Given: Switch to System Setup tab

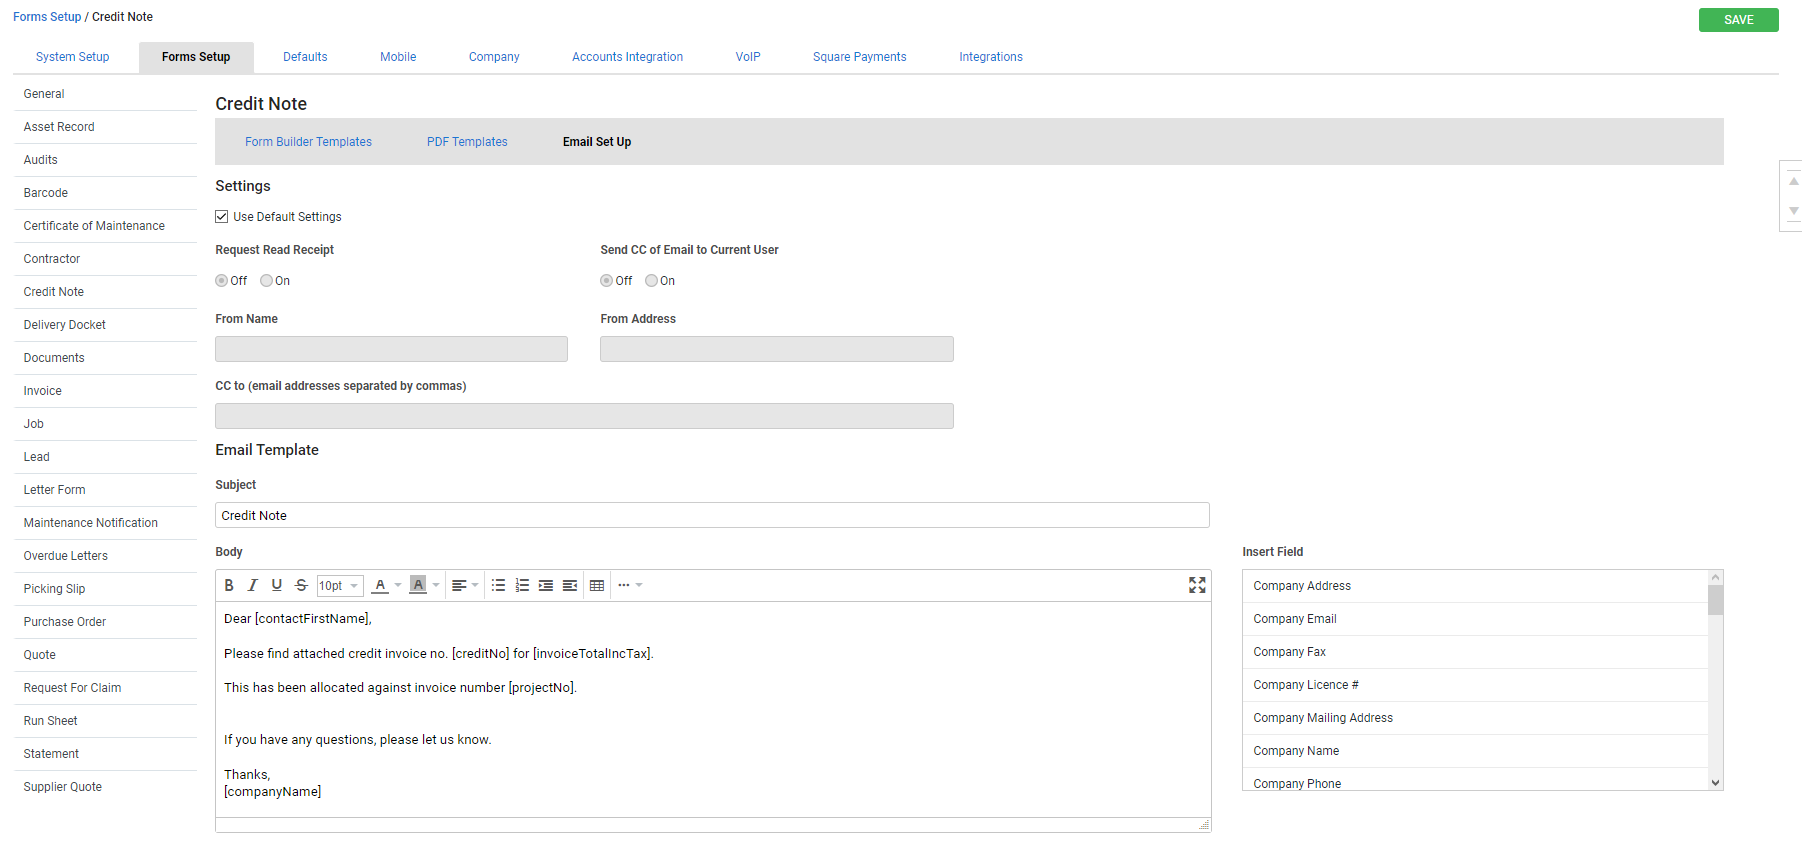Looking at the screenshot, I should [x=73, y=57].
